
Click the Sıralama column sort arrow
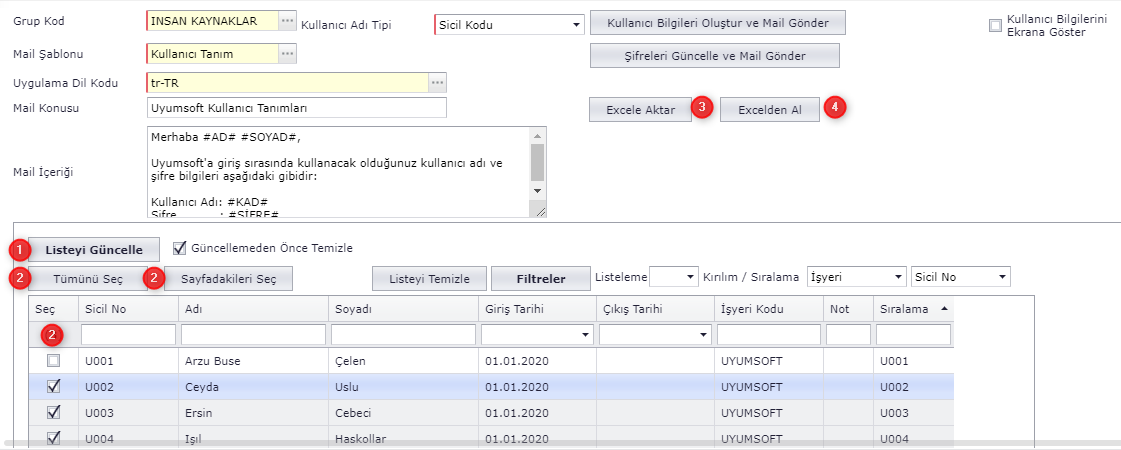pos(946,309)
